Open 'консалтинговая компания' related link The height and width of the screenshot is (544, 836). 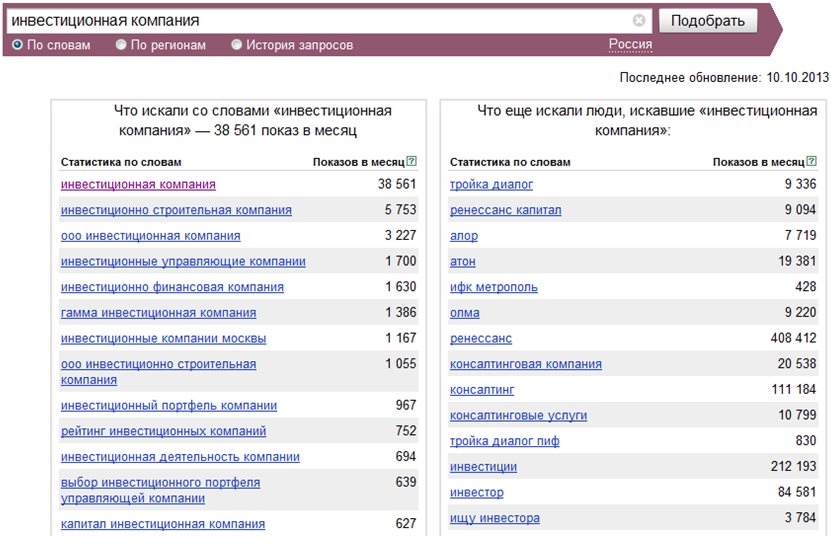click(526, 364)
